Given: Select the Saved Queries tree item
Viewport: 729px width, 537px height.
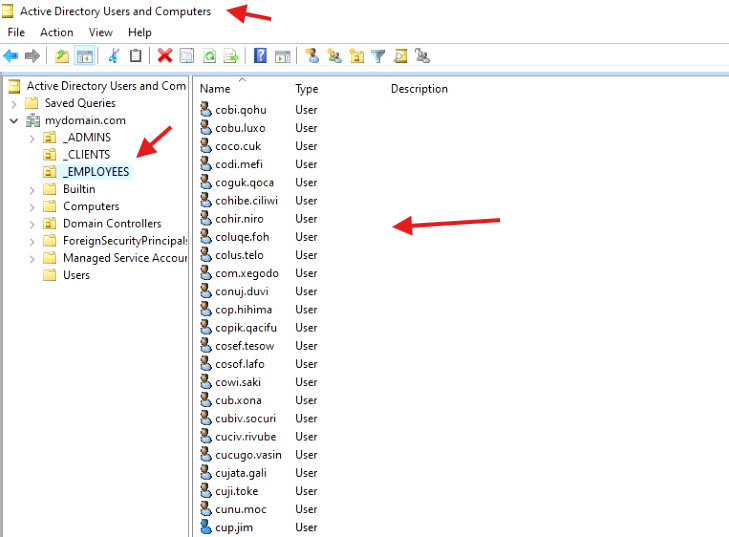Looking at the screenshot, I should [80, 103].
